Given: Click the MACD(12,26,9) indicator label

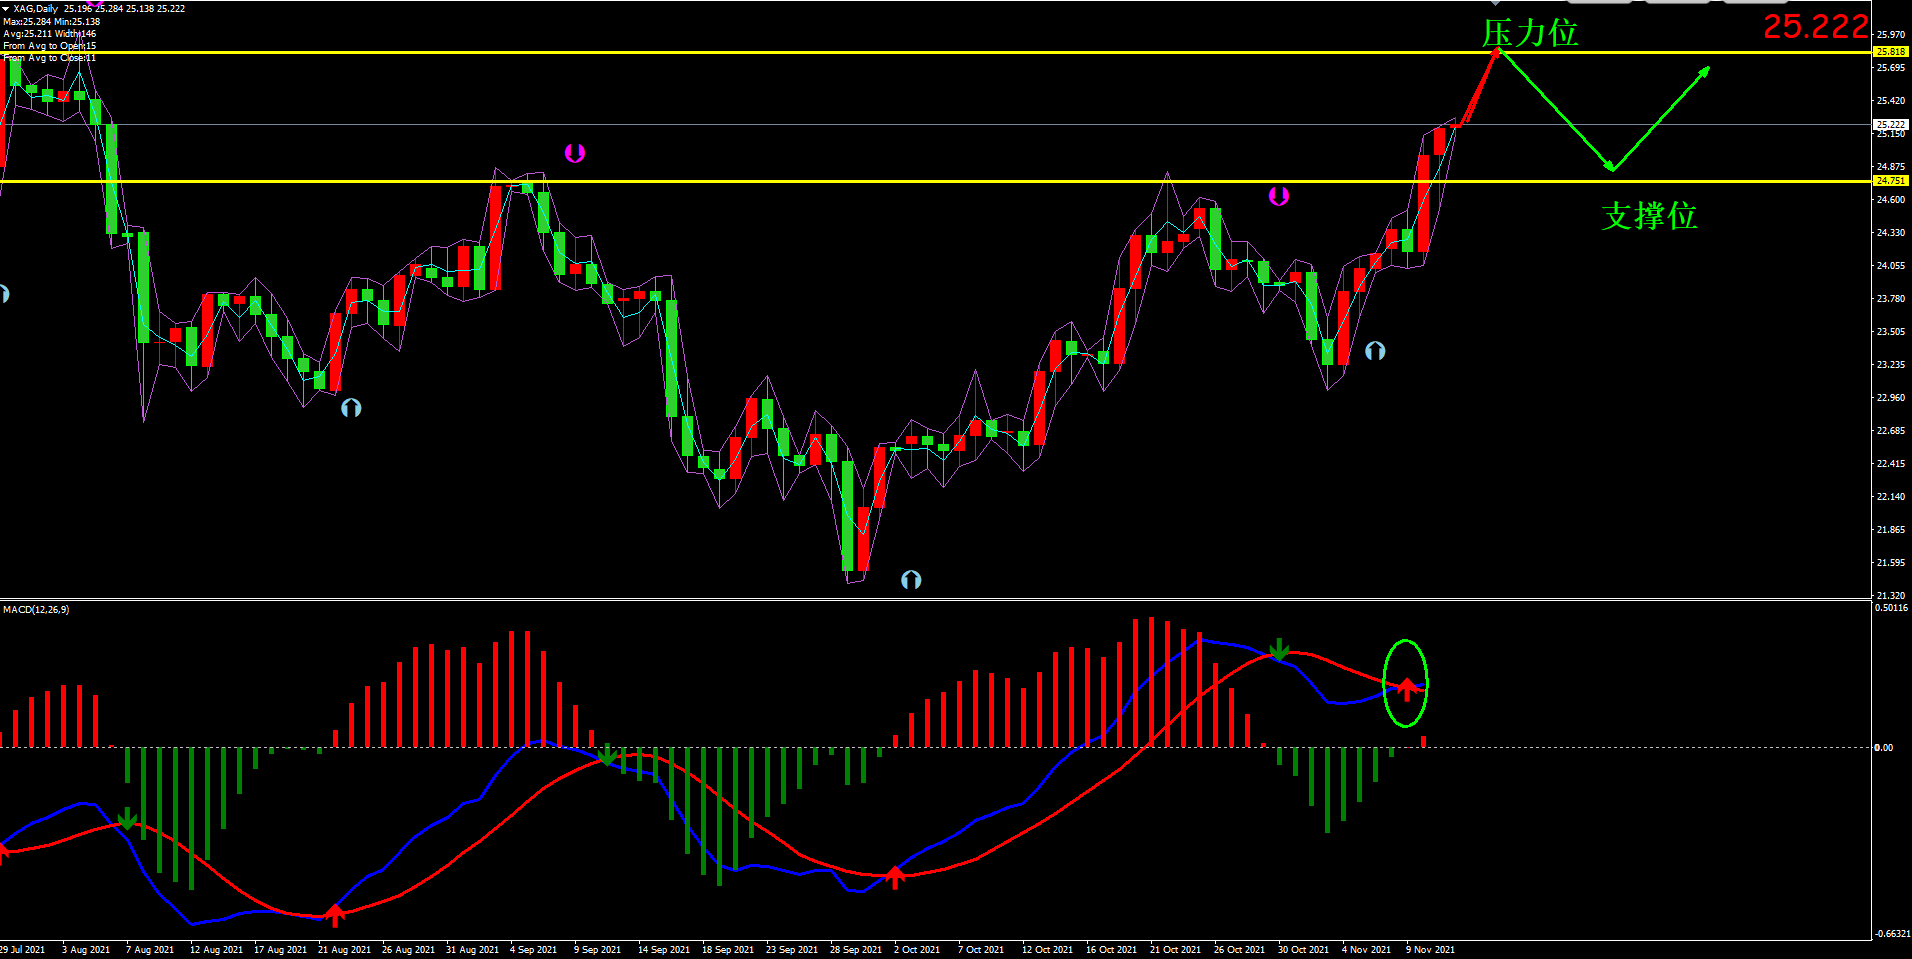Looking at the screenshot, I should [x=36, y=609].
